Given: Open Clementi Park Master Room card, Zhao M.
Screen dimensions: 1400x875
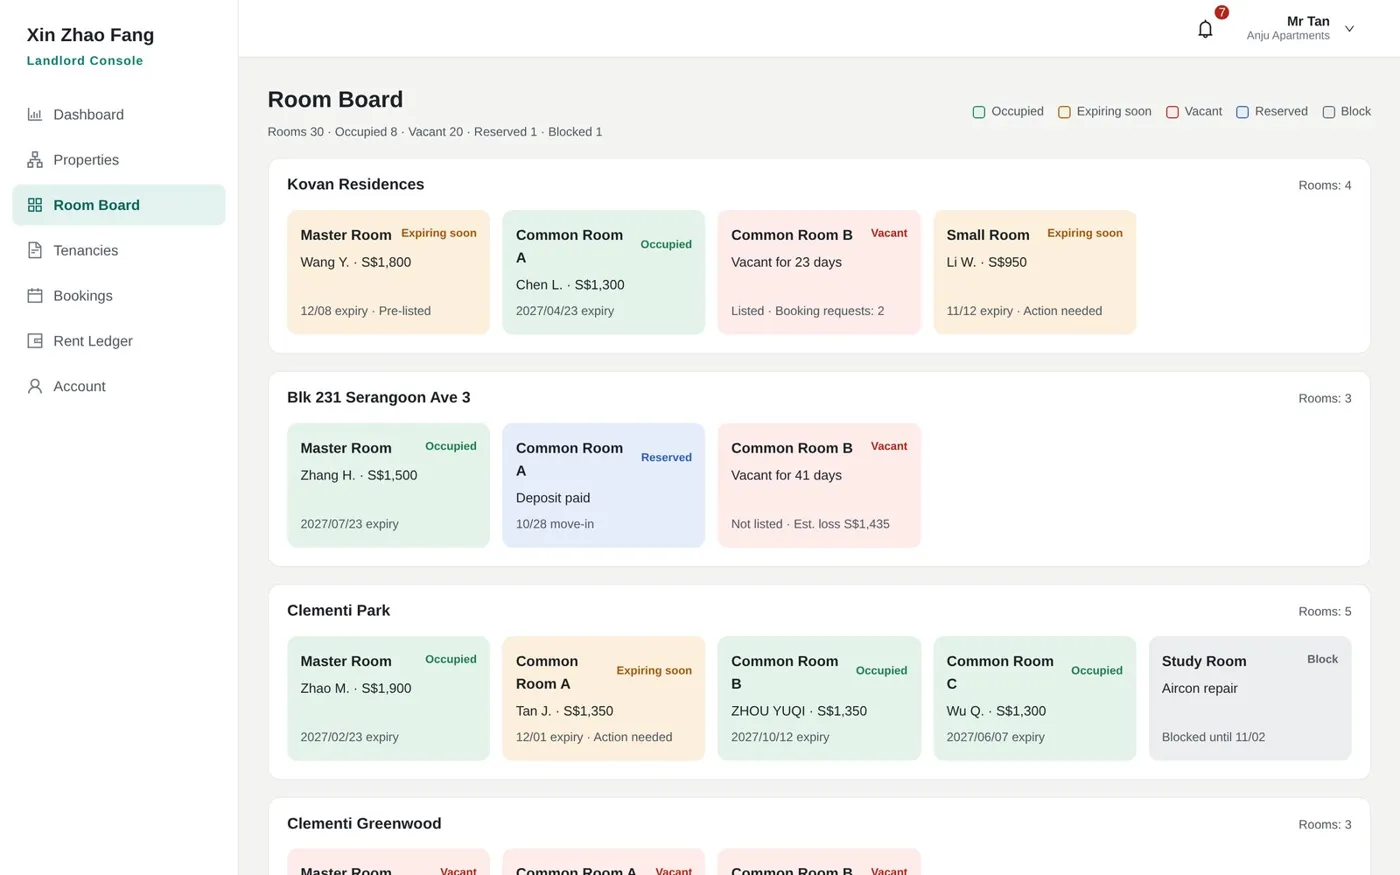Looking at the screenshot, I should point(388,698).
